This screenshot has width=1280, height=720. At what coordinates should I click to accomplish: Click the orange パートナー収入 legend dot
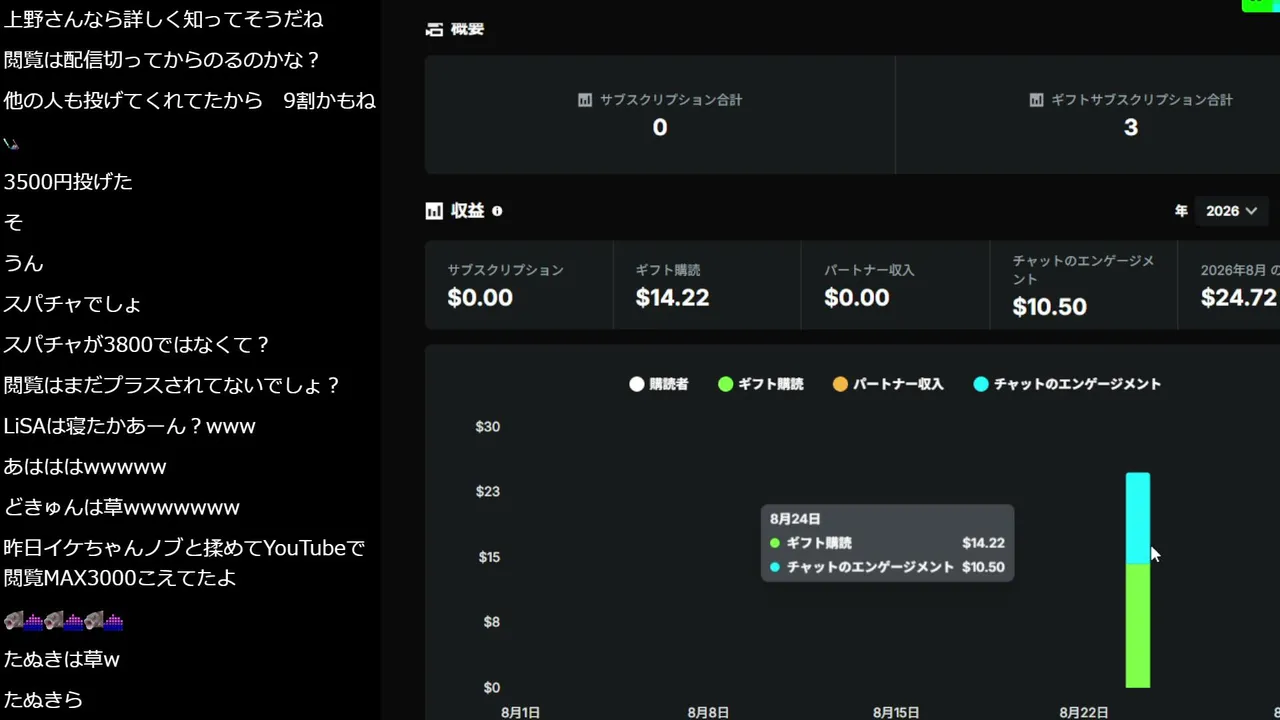coord(841,384)
